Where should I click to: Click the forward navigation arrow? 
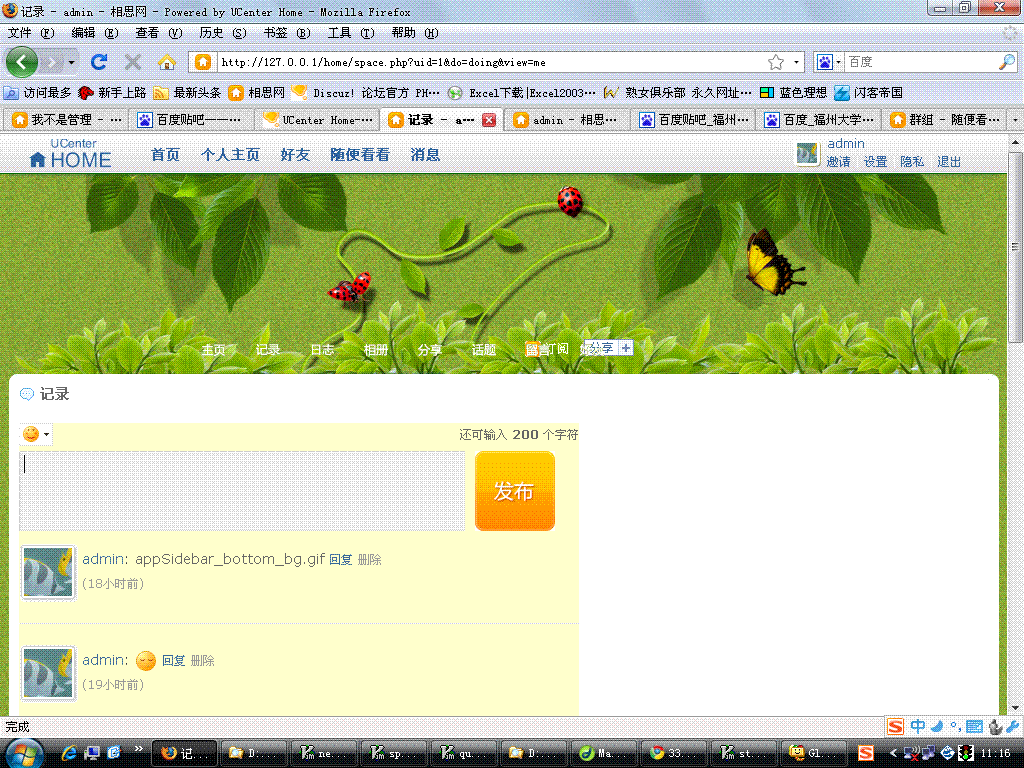(x=52, y=63)
